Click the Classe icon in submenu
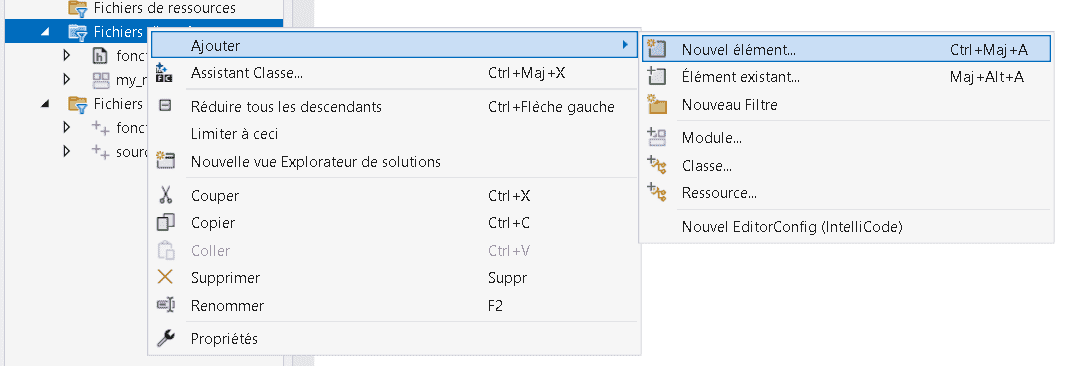 656,165
